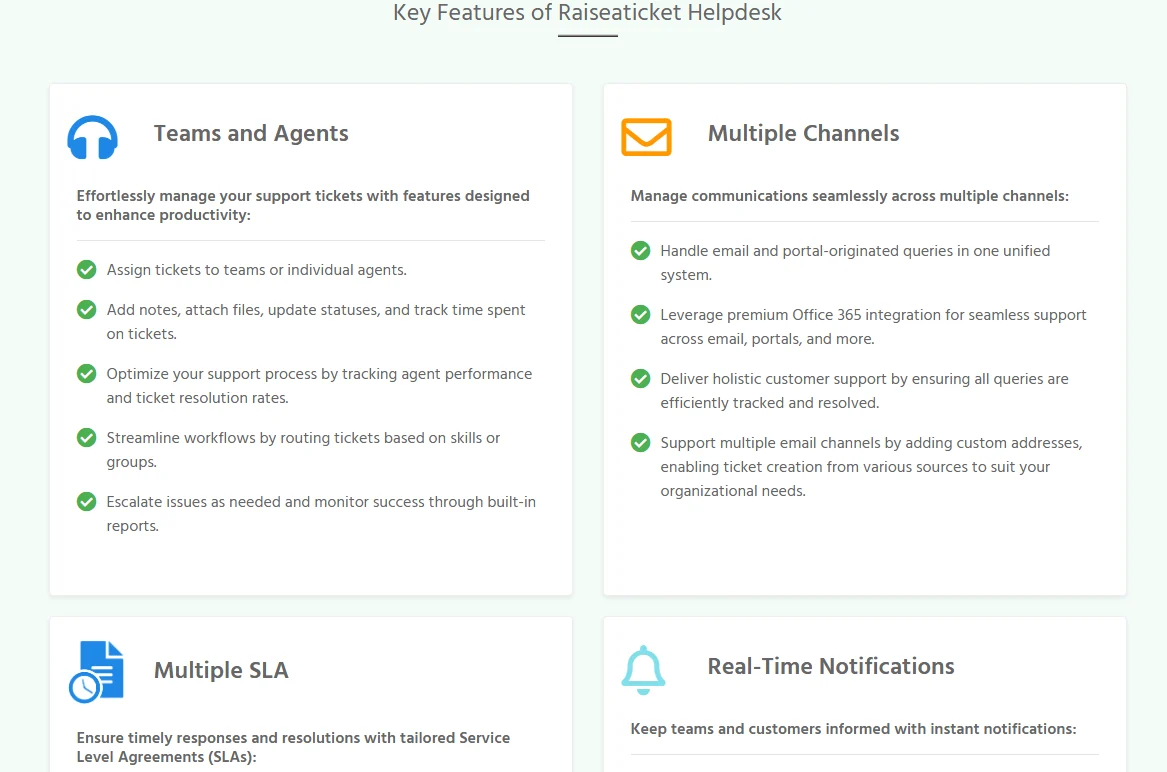Screen dimensions: 1167x772
Task: Click the document-clock icon for Multiple SLA
Action: tap(97, 671)
